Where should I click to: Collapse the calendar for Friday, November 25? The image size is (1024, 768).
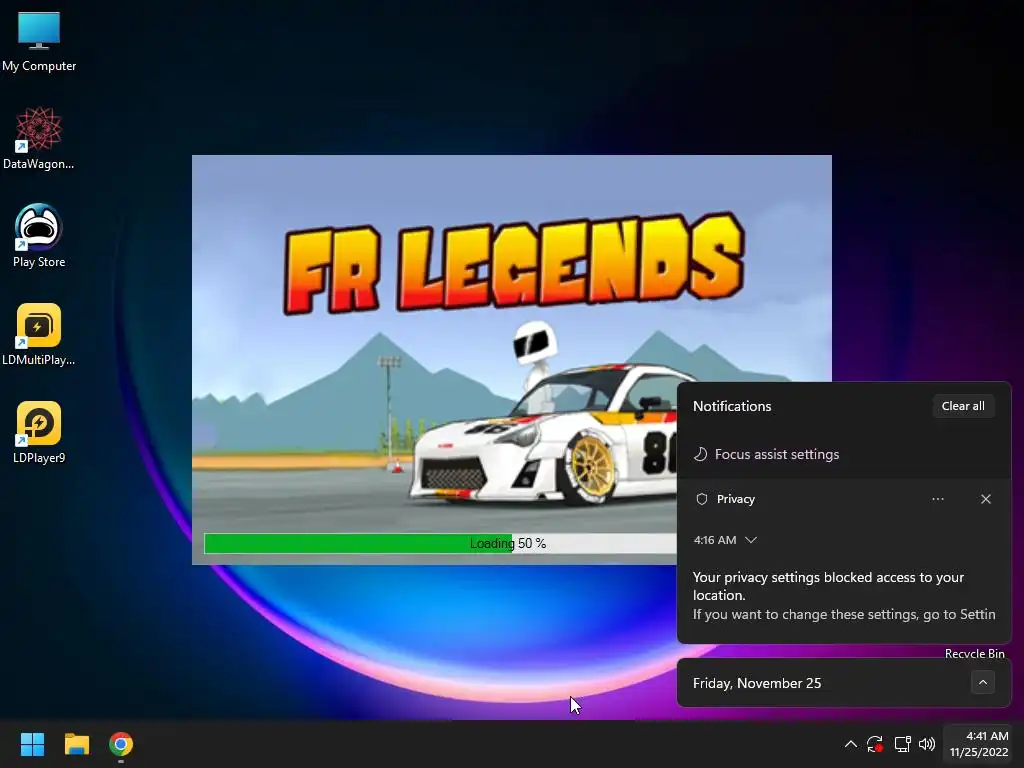(983, 682)
